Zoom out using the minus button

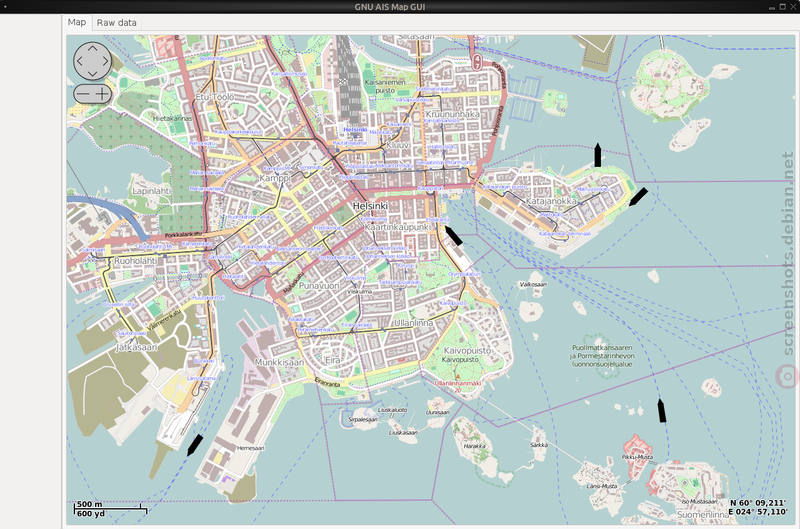tap(83, 94)
